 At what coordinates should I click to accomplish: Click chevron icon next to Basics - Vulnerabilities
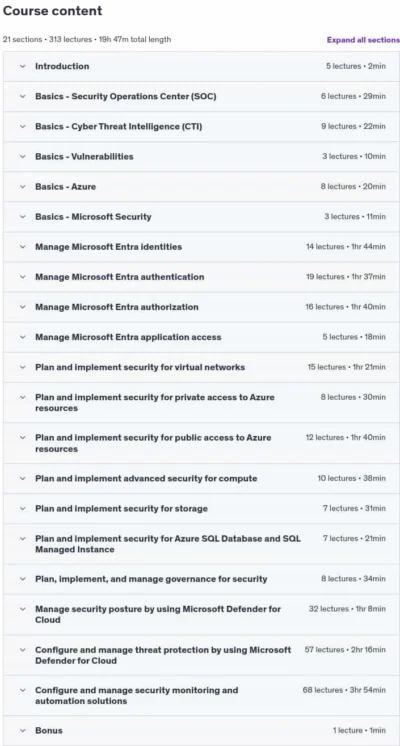point(22,157)
